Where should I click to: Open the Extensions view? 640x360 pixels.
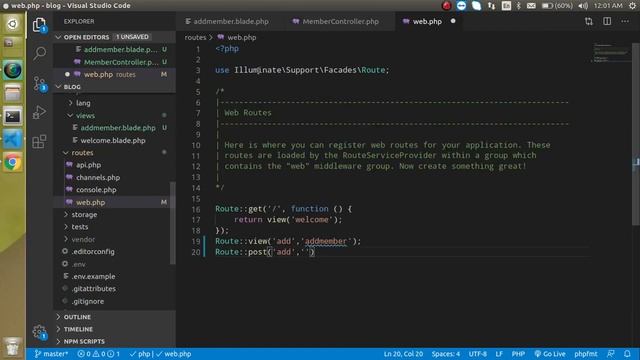coord(39,142)
